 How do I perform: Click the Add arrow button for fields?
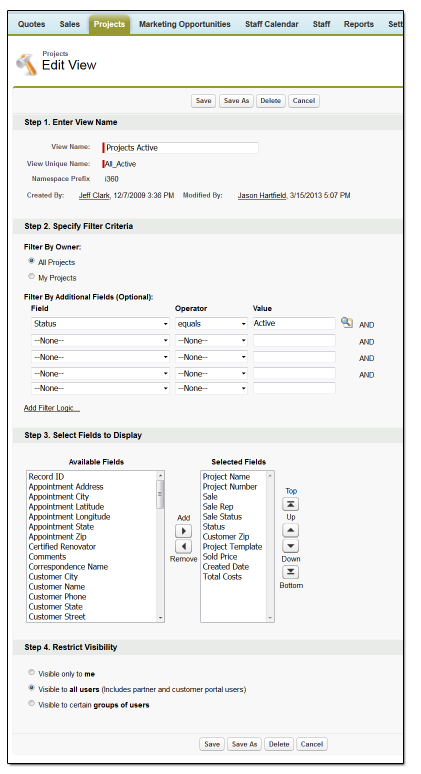184,531
